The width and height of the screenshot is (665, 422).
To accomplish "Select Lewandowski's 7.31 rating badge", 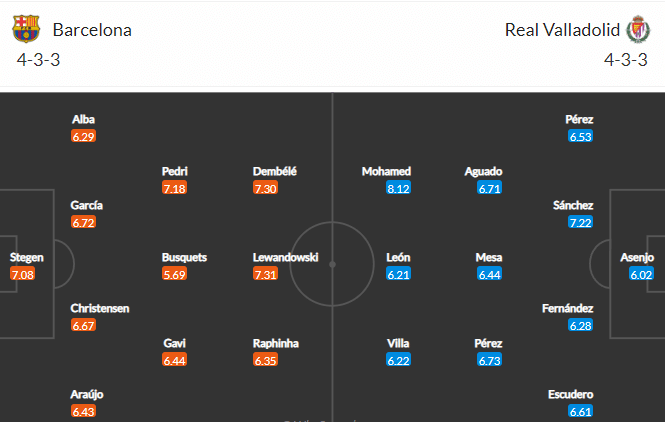I will tap(265, 274).
